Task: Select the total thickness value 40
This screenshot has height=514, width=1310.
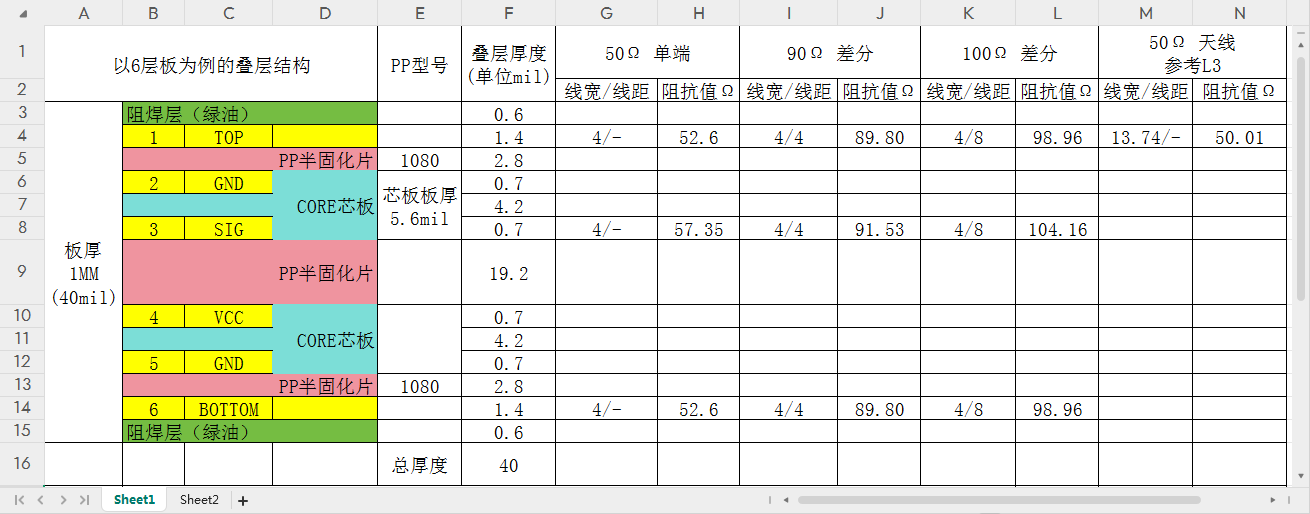Action: coord(508,464)
